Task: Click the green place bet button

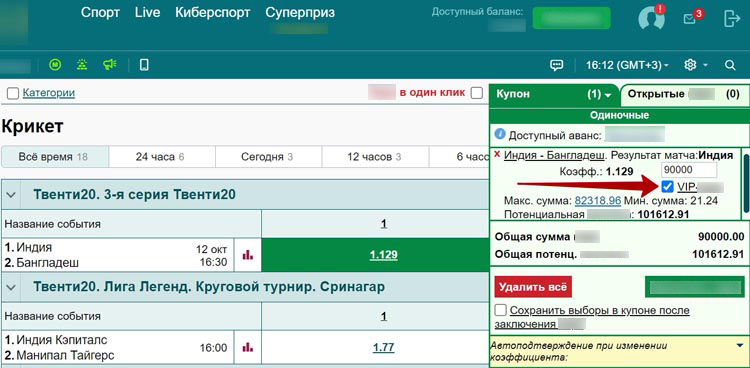Action: (x=695, y=287)
